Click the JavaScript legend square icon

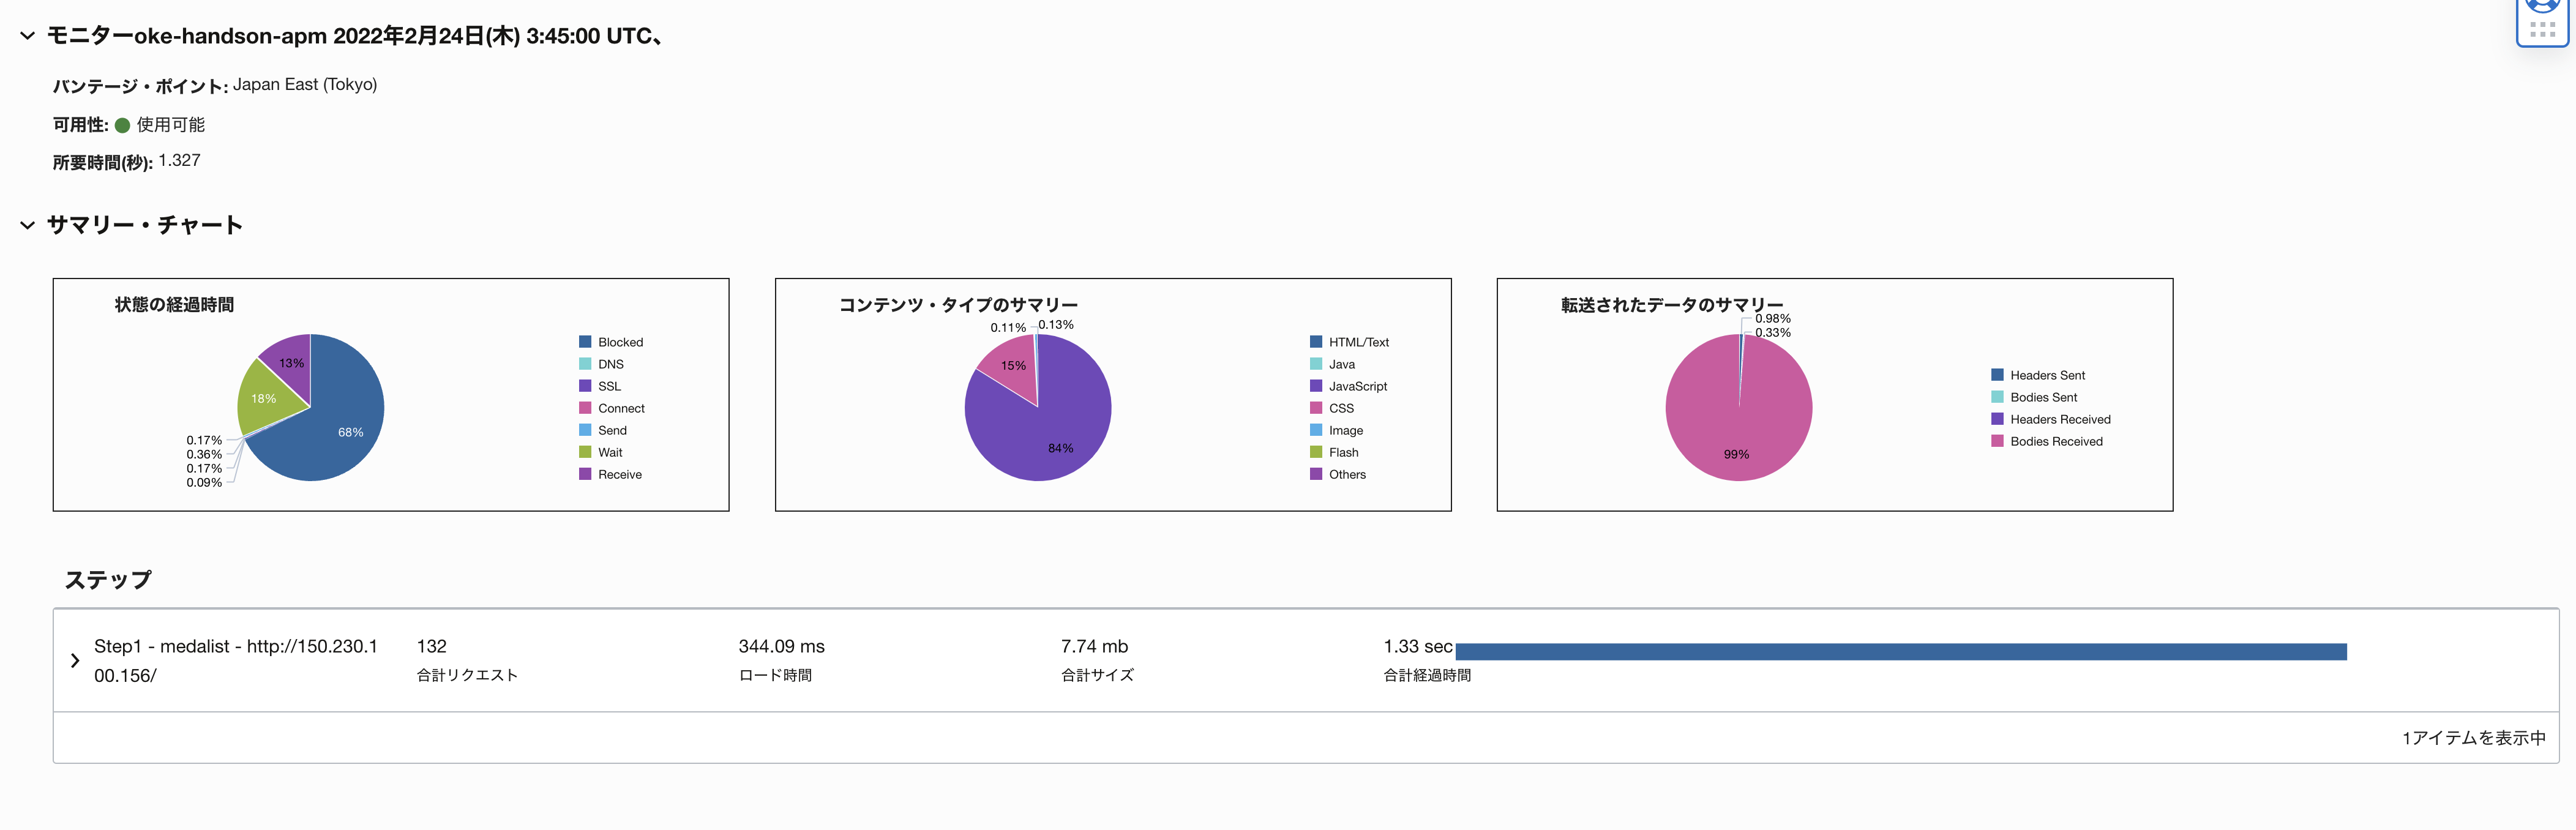(1316, 386)
